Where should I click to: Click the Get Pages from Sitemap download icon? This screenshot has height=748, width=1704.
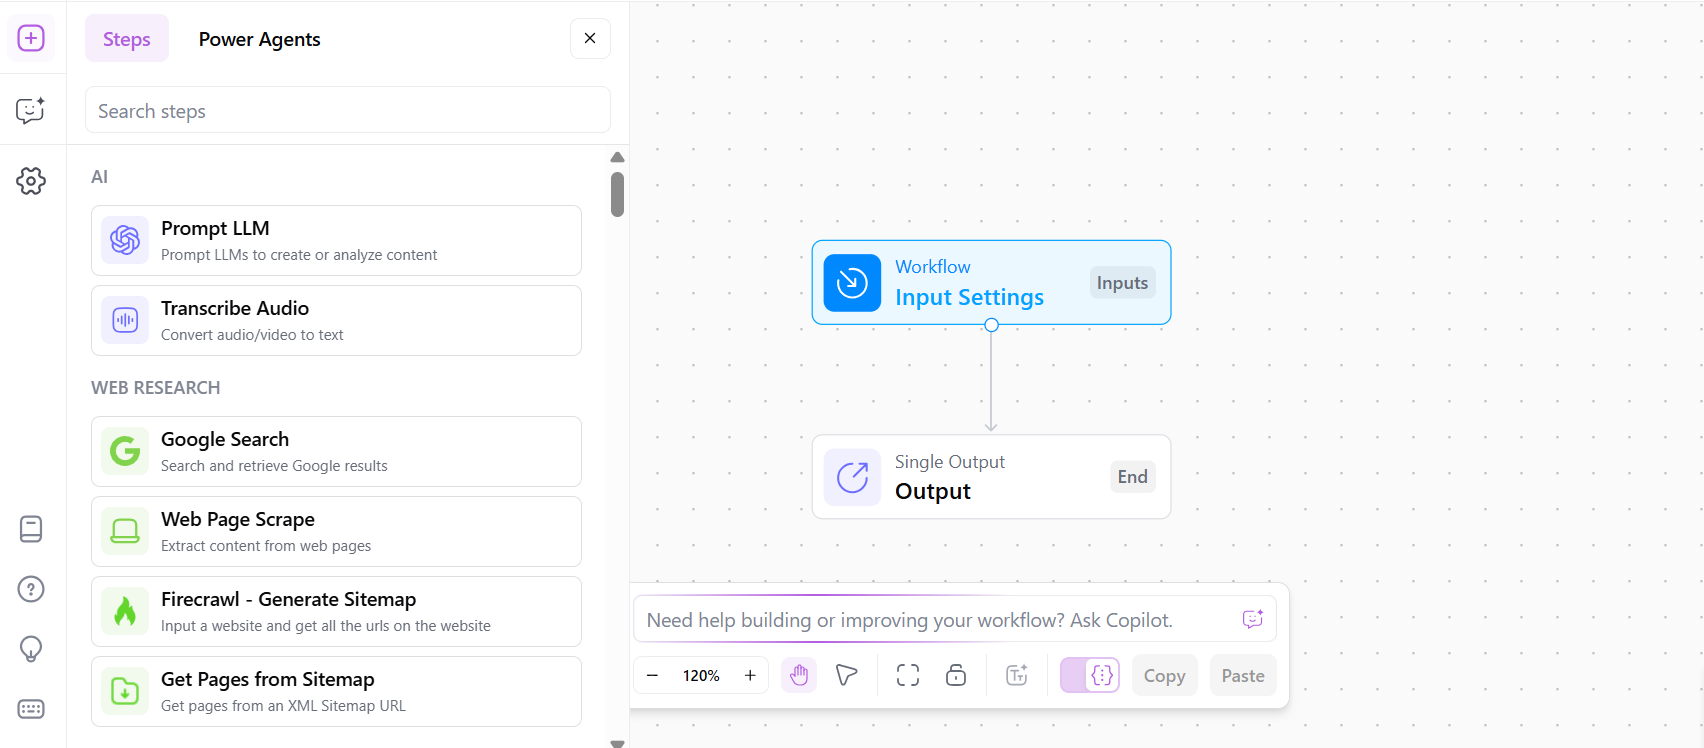pyautogui.click(x=125, y=691)
